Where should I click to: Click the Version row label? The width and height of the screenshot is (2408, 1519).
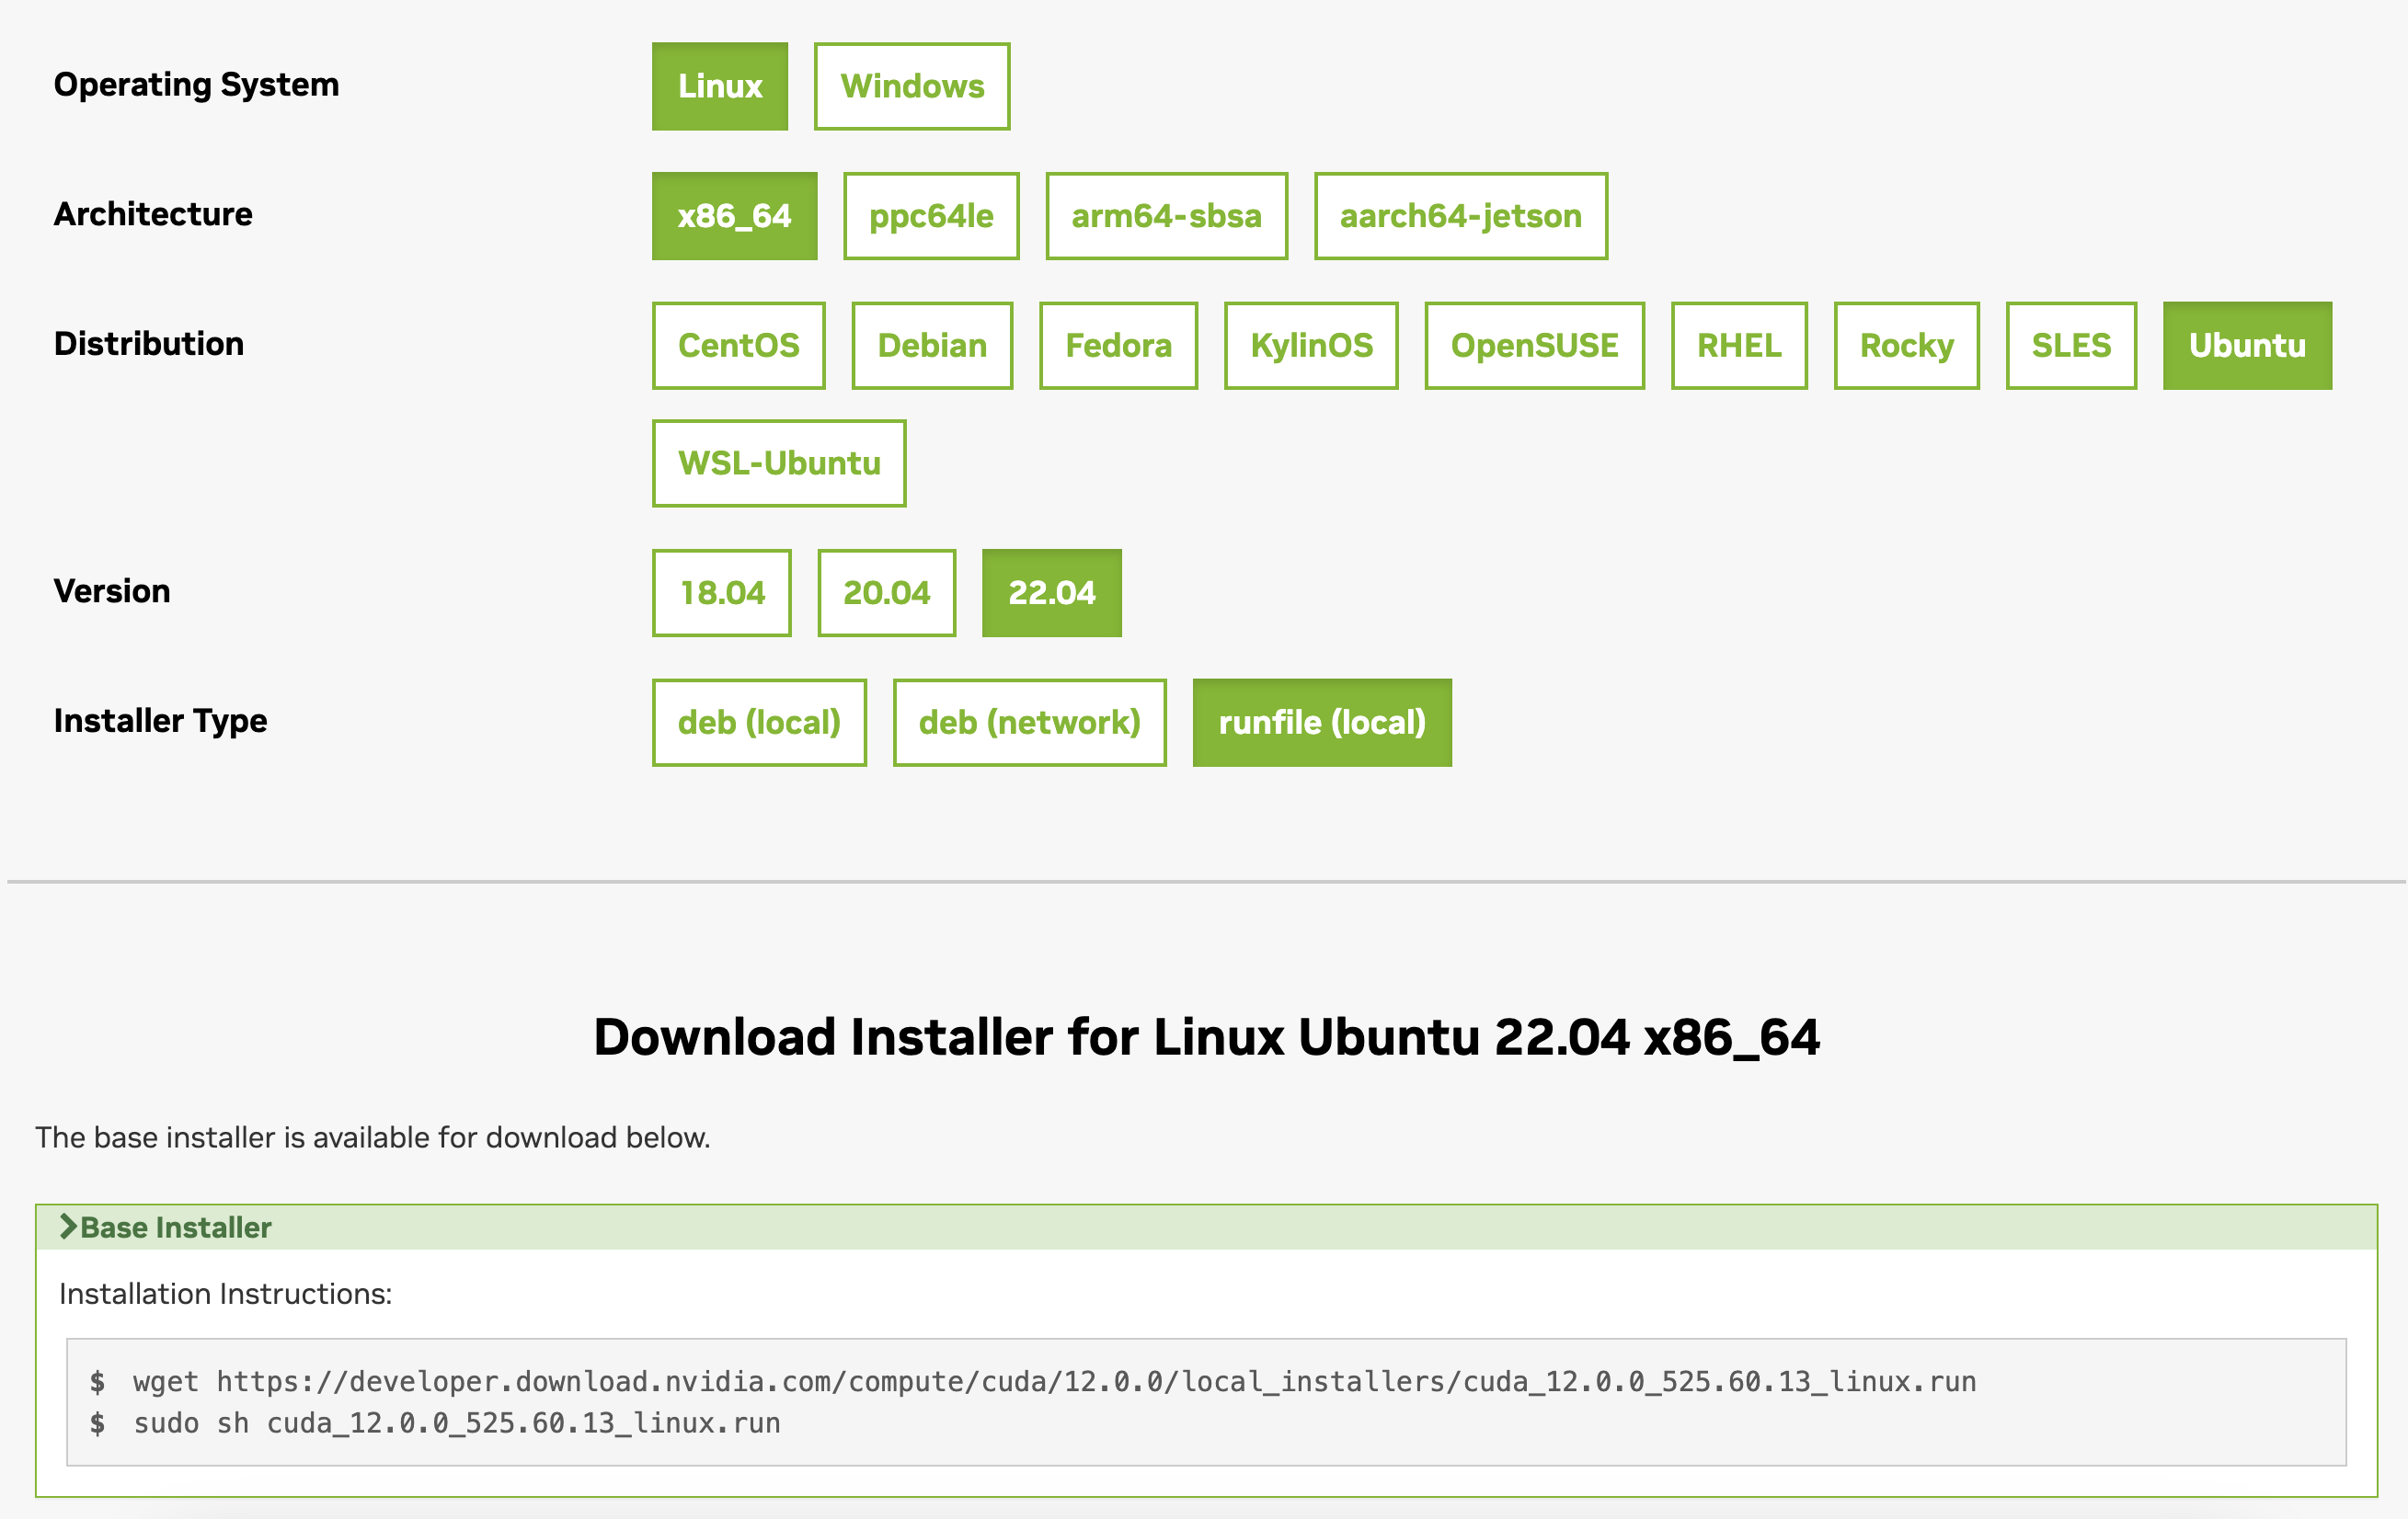(111, 591)
